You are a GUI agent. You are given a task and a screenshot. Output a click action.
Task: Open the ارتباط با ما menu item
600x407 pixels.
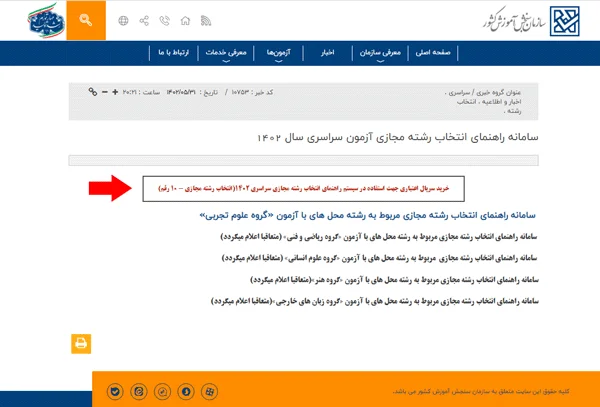[174, 52]
